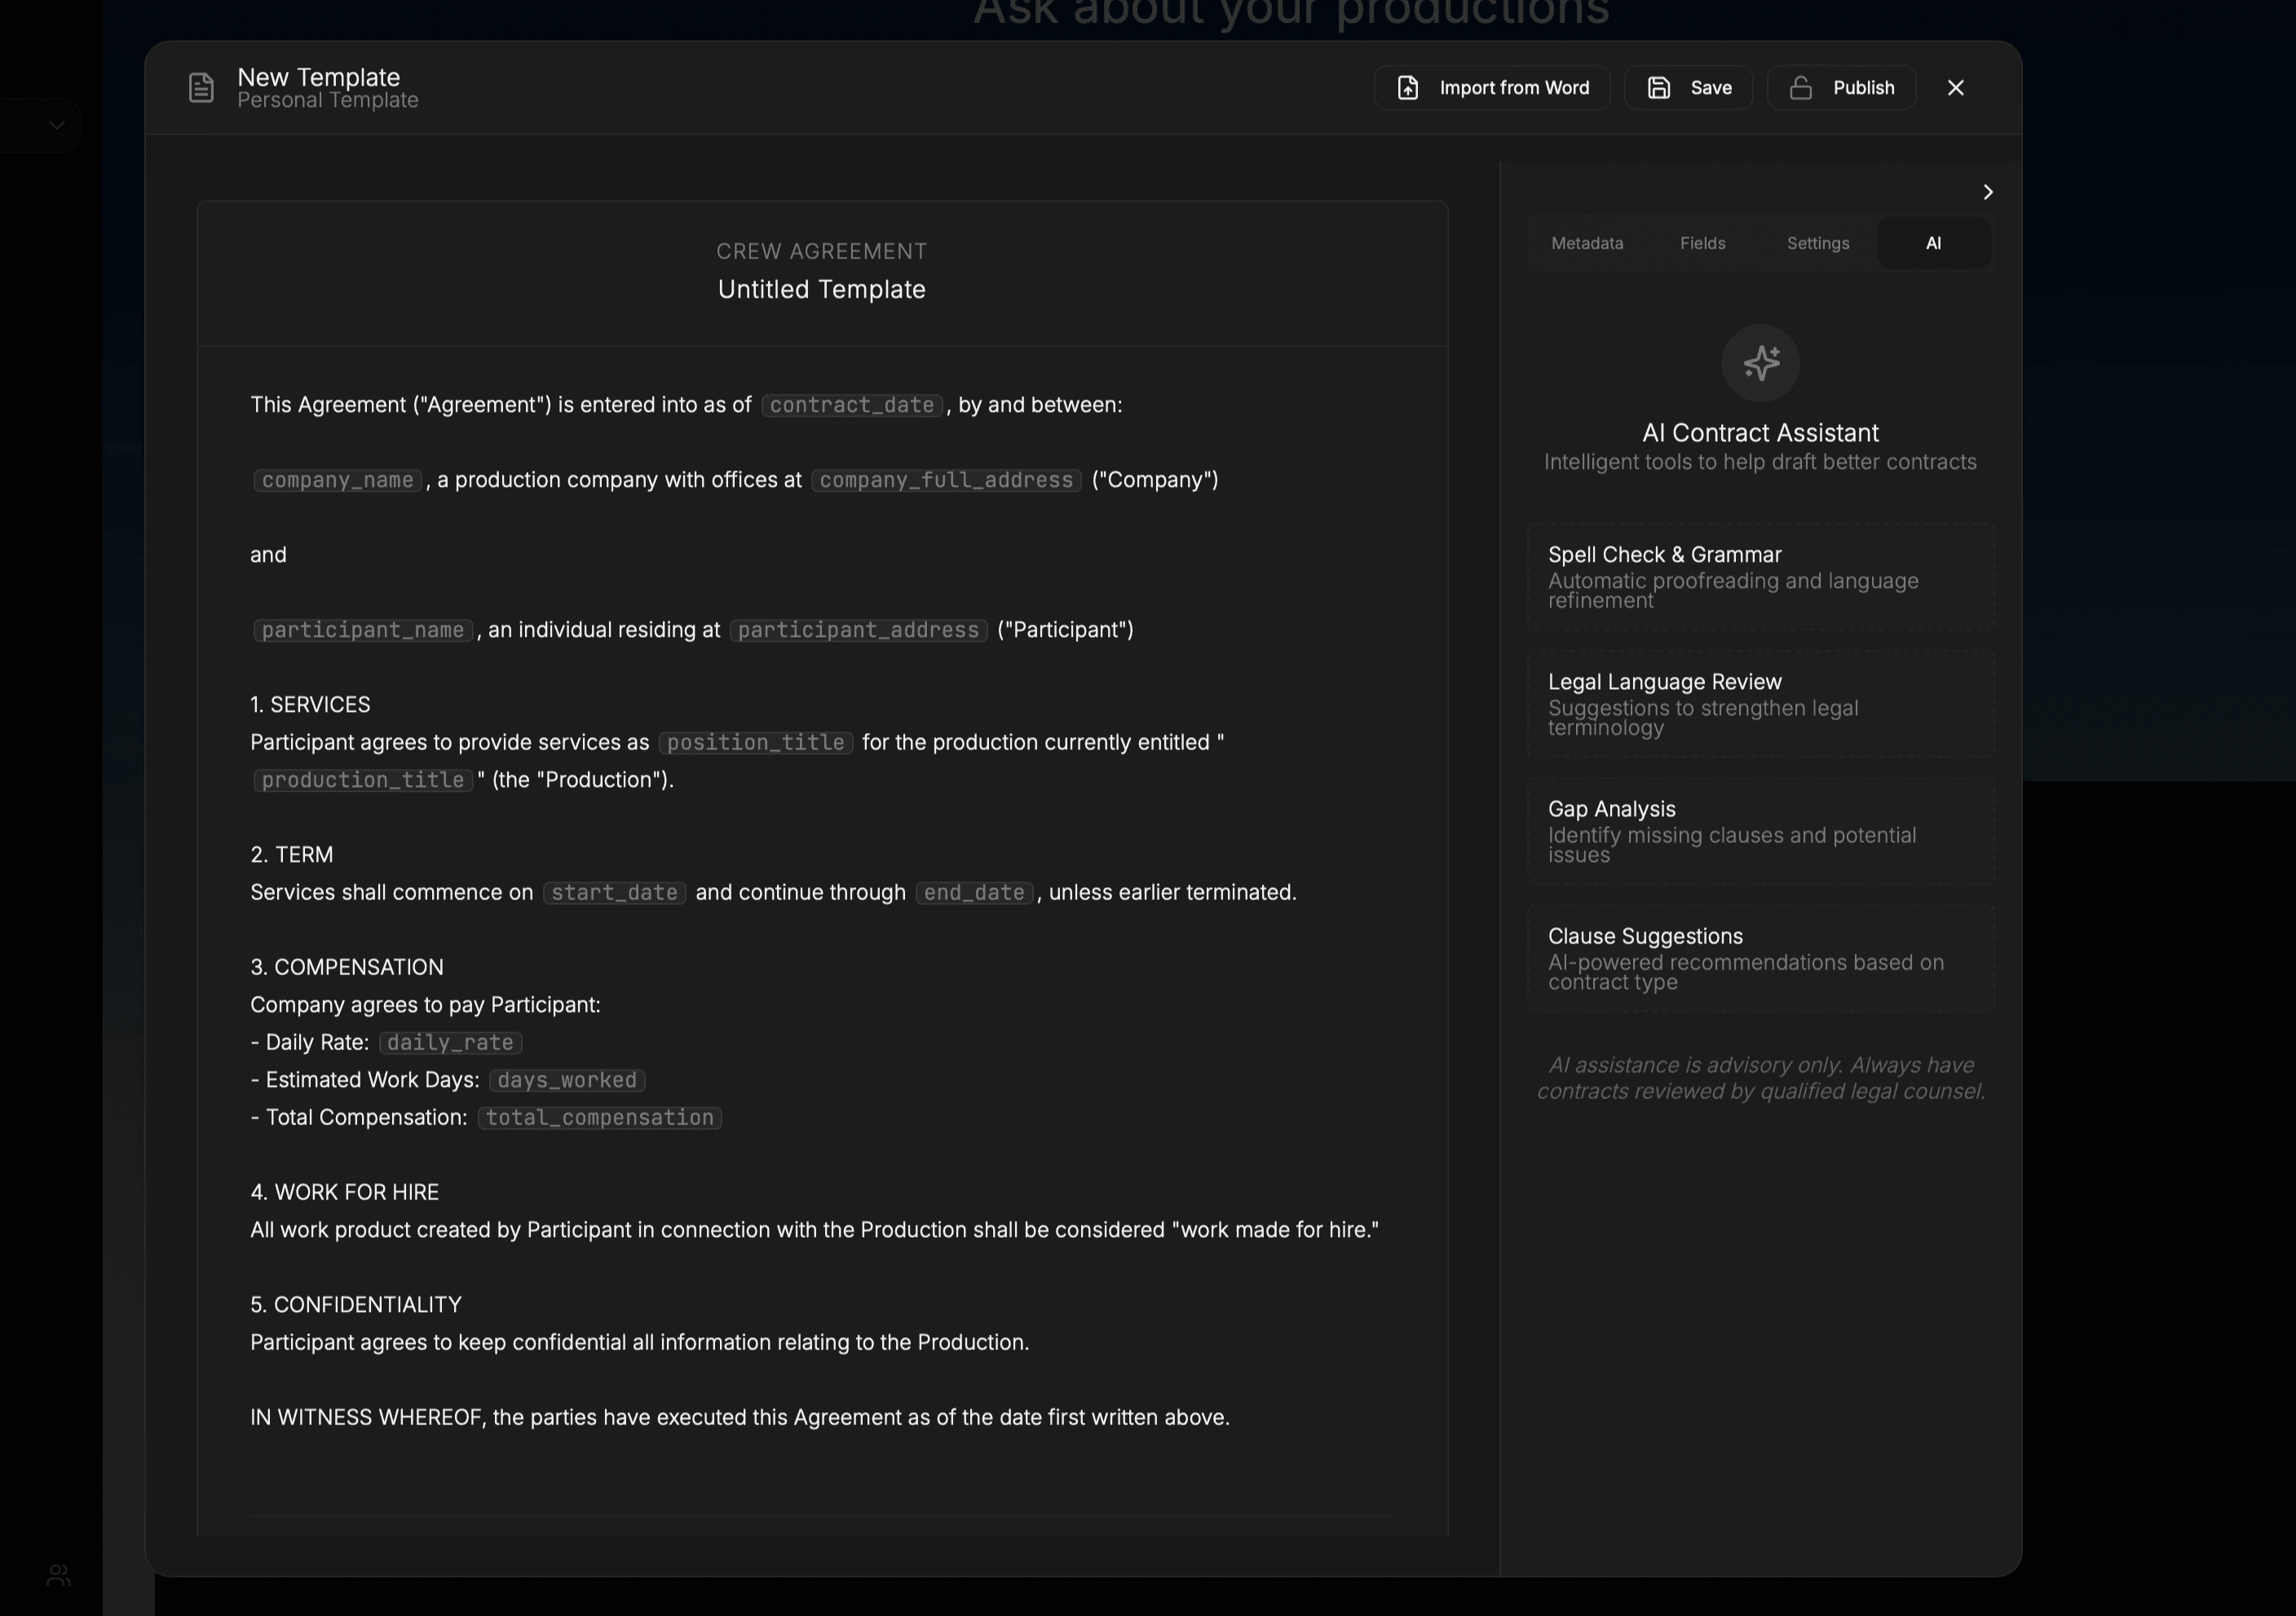
Task: Click the users icon at bottom left
Action: (58, 1575)
